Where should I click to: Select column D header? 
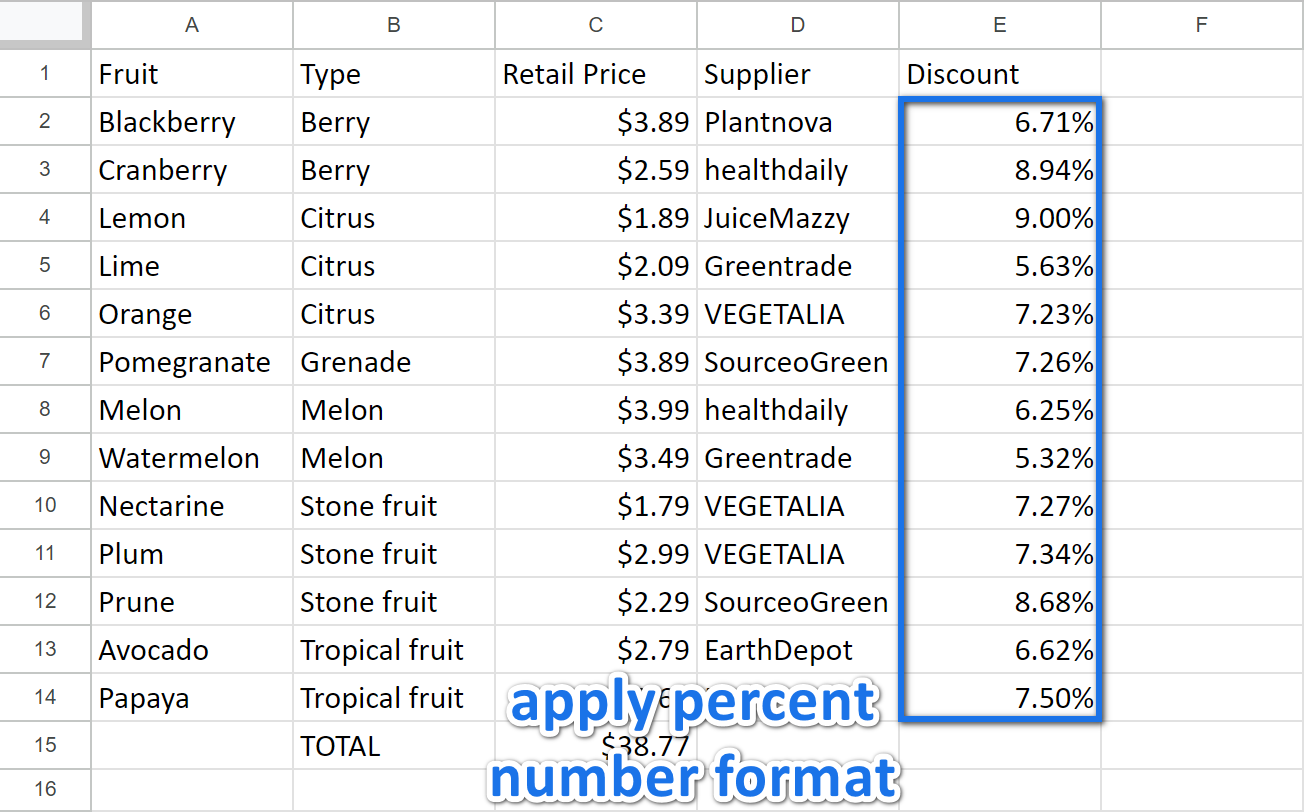pyautogui.click(x=798, y=25)
